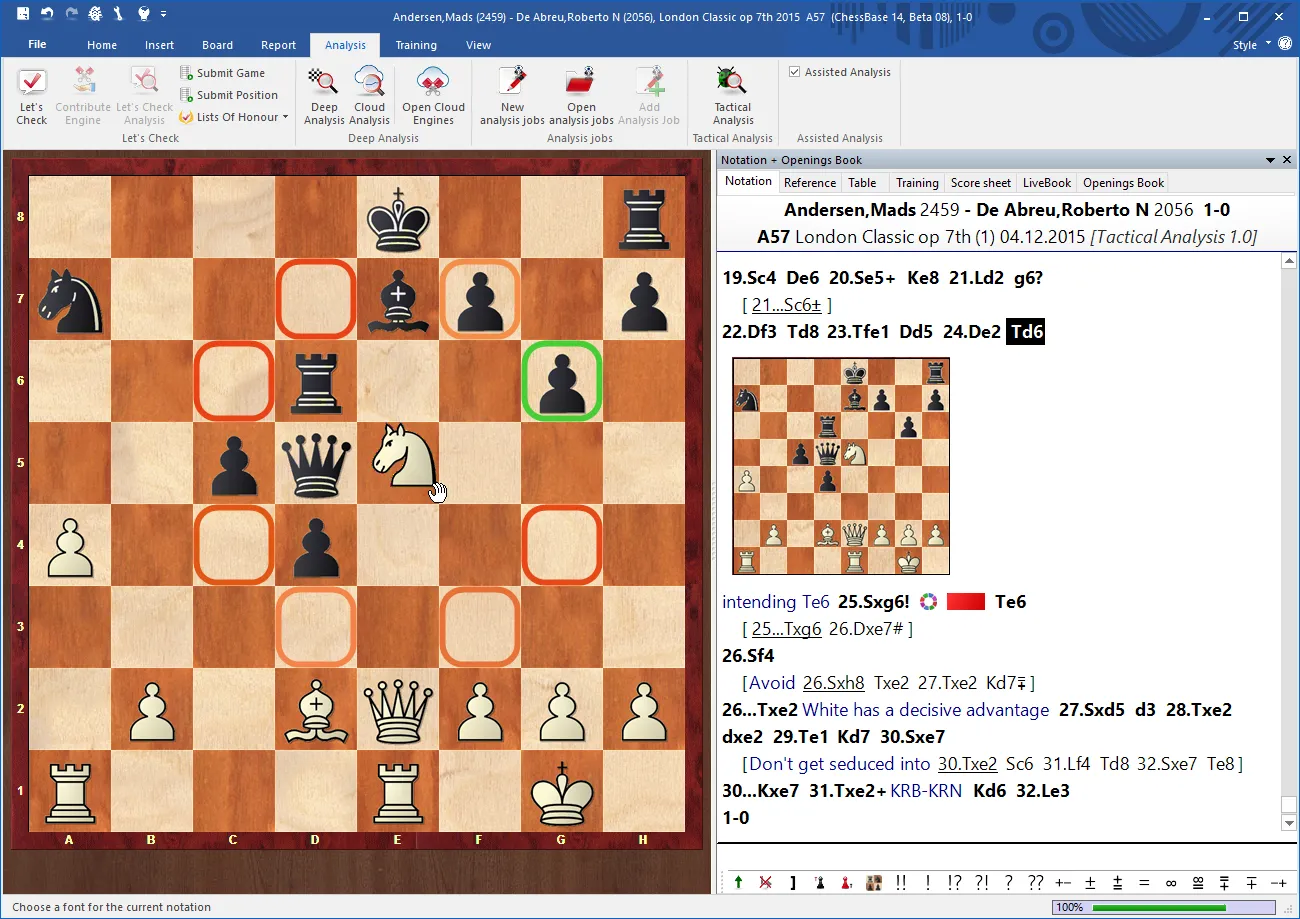Open the Reference tab
Screen dimensions: 1300x919
(x=810, y=182)
